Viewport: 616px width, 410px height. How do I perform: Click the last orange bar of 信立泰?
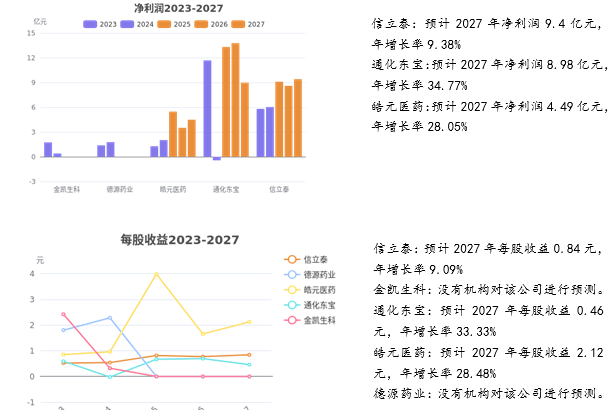pos(298,118)
